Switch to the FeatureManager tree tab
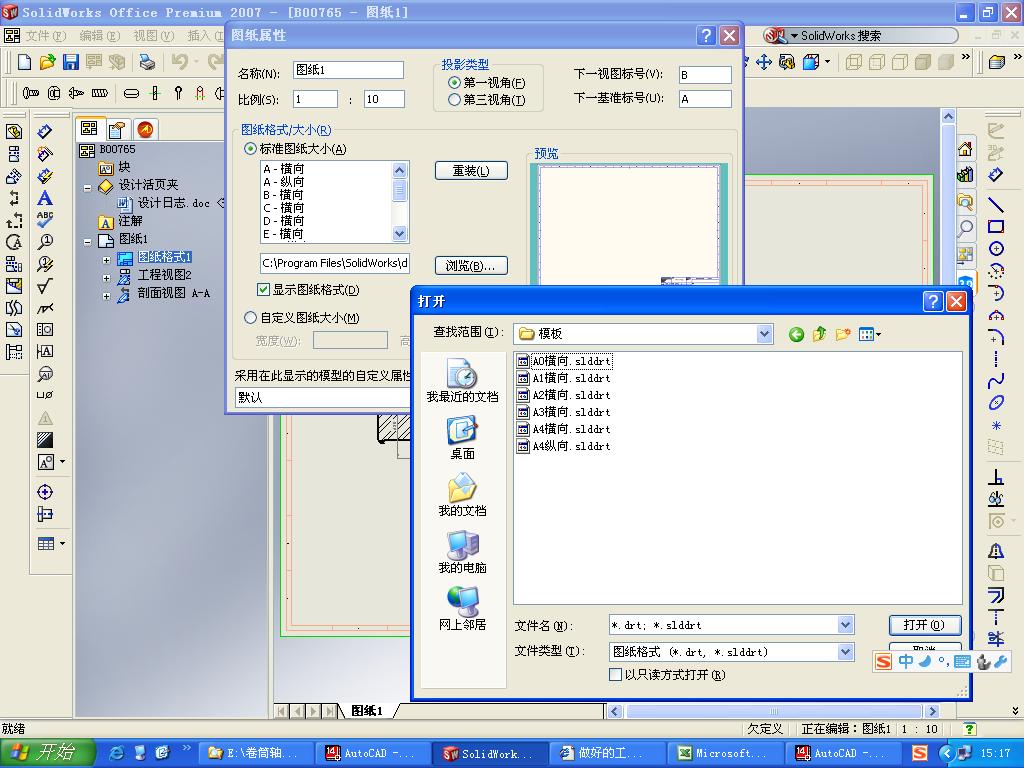This screenshot has height=768, width=1024. tap(89, 129)
